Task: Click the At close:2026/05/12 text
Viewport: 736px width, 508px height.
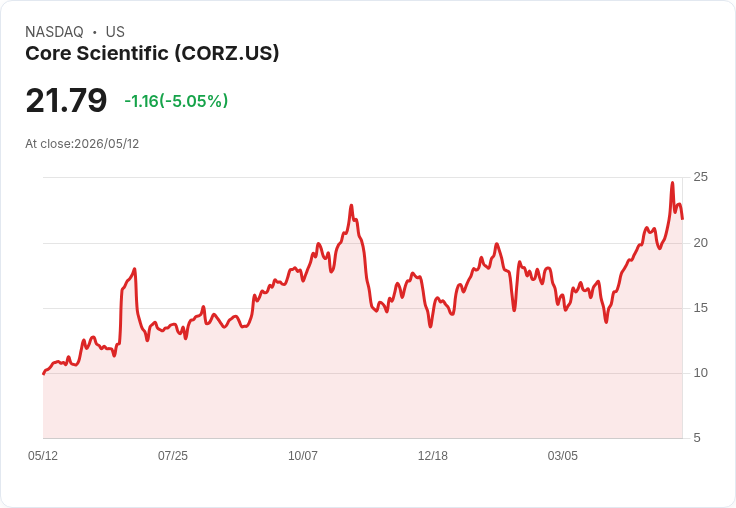Action: tap(82, 144)
